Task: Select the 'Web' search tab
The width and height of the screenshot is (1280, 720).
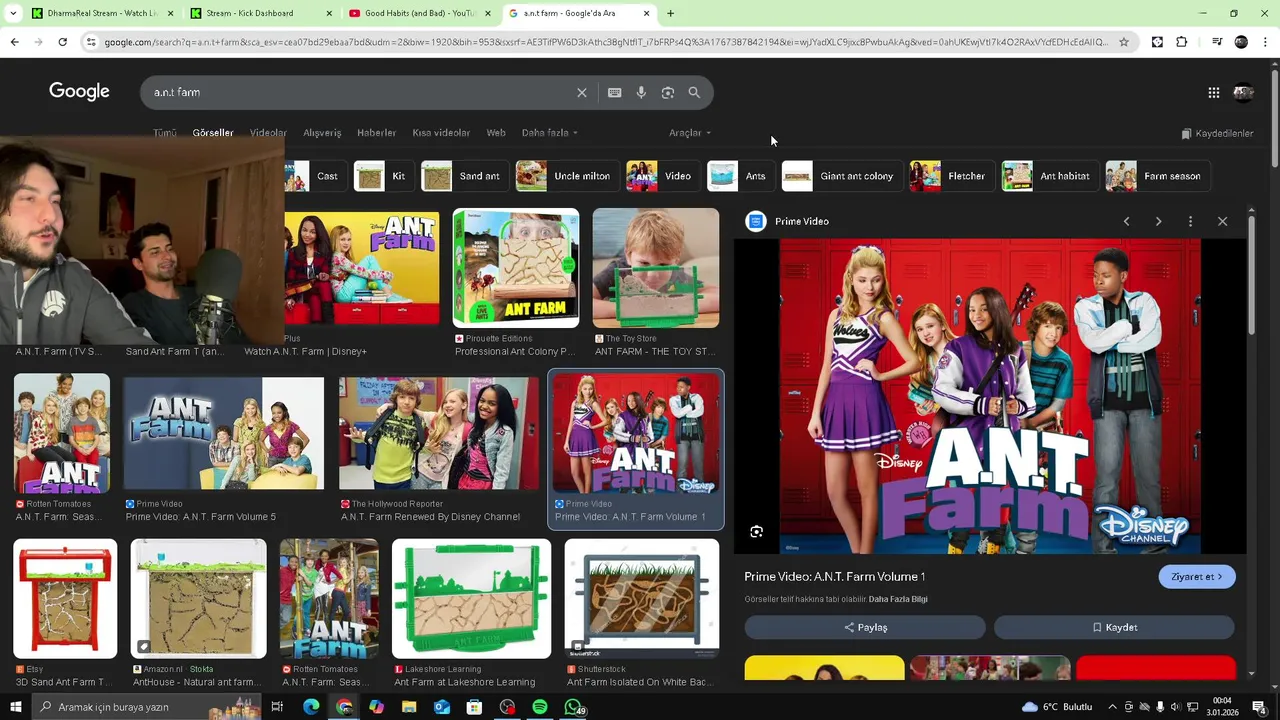Action: coord(496,133)
